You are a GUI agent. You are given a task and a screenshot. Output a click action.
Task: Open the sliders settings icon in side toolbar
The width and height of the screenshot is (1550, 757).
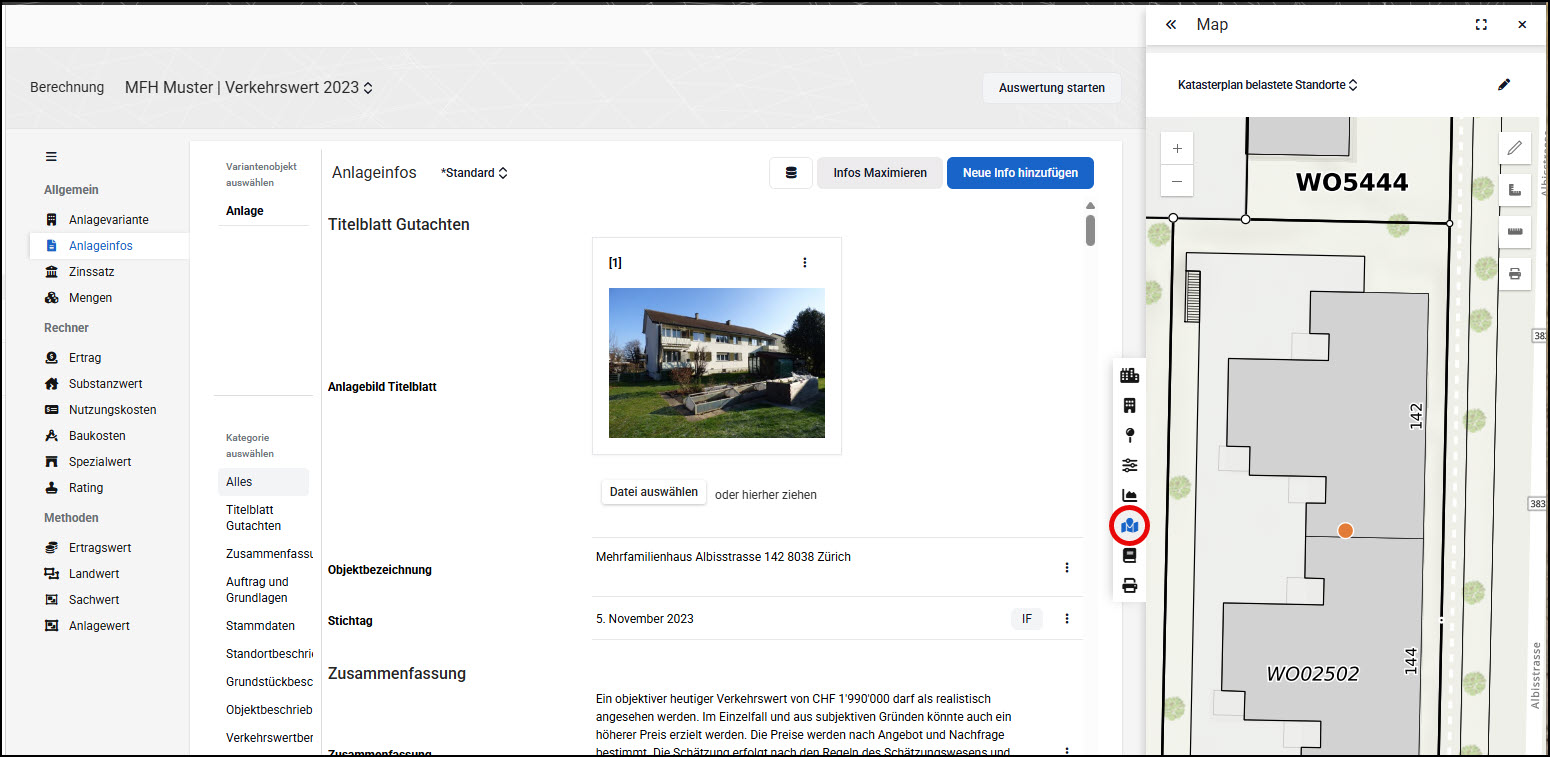click(1130, 465)
